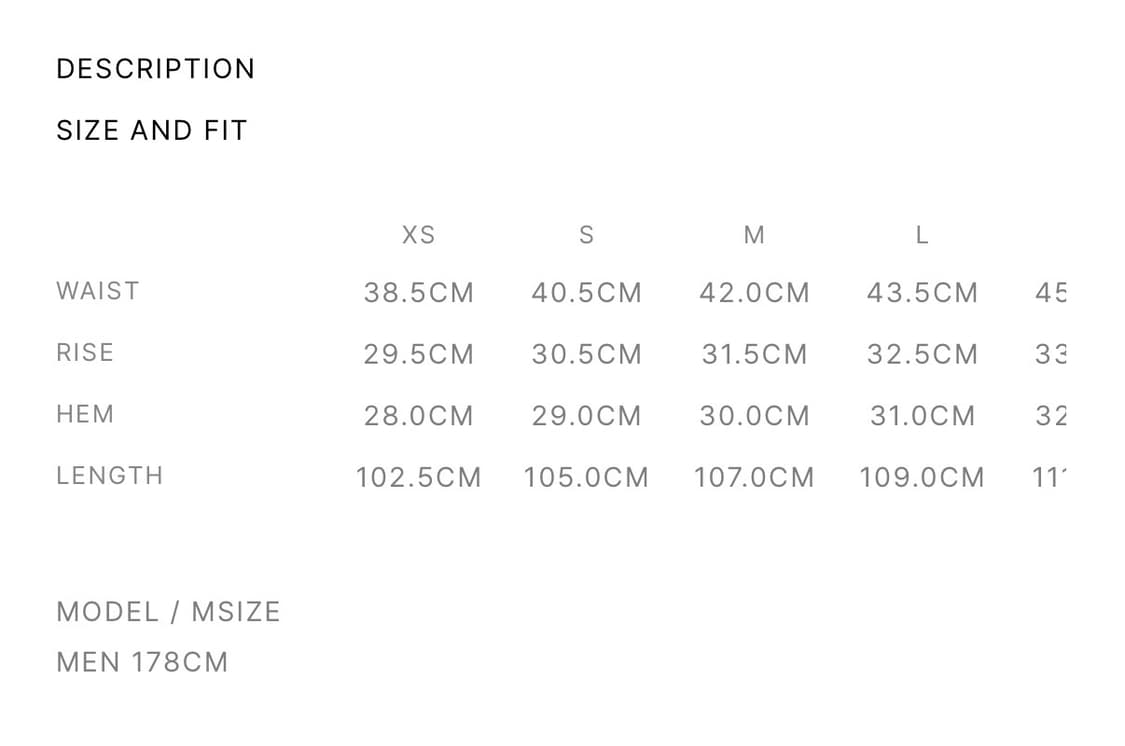Click the M size column header
1125x746 pixels.
pyautogui.click(x=754, y=235)
